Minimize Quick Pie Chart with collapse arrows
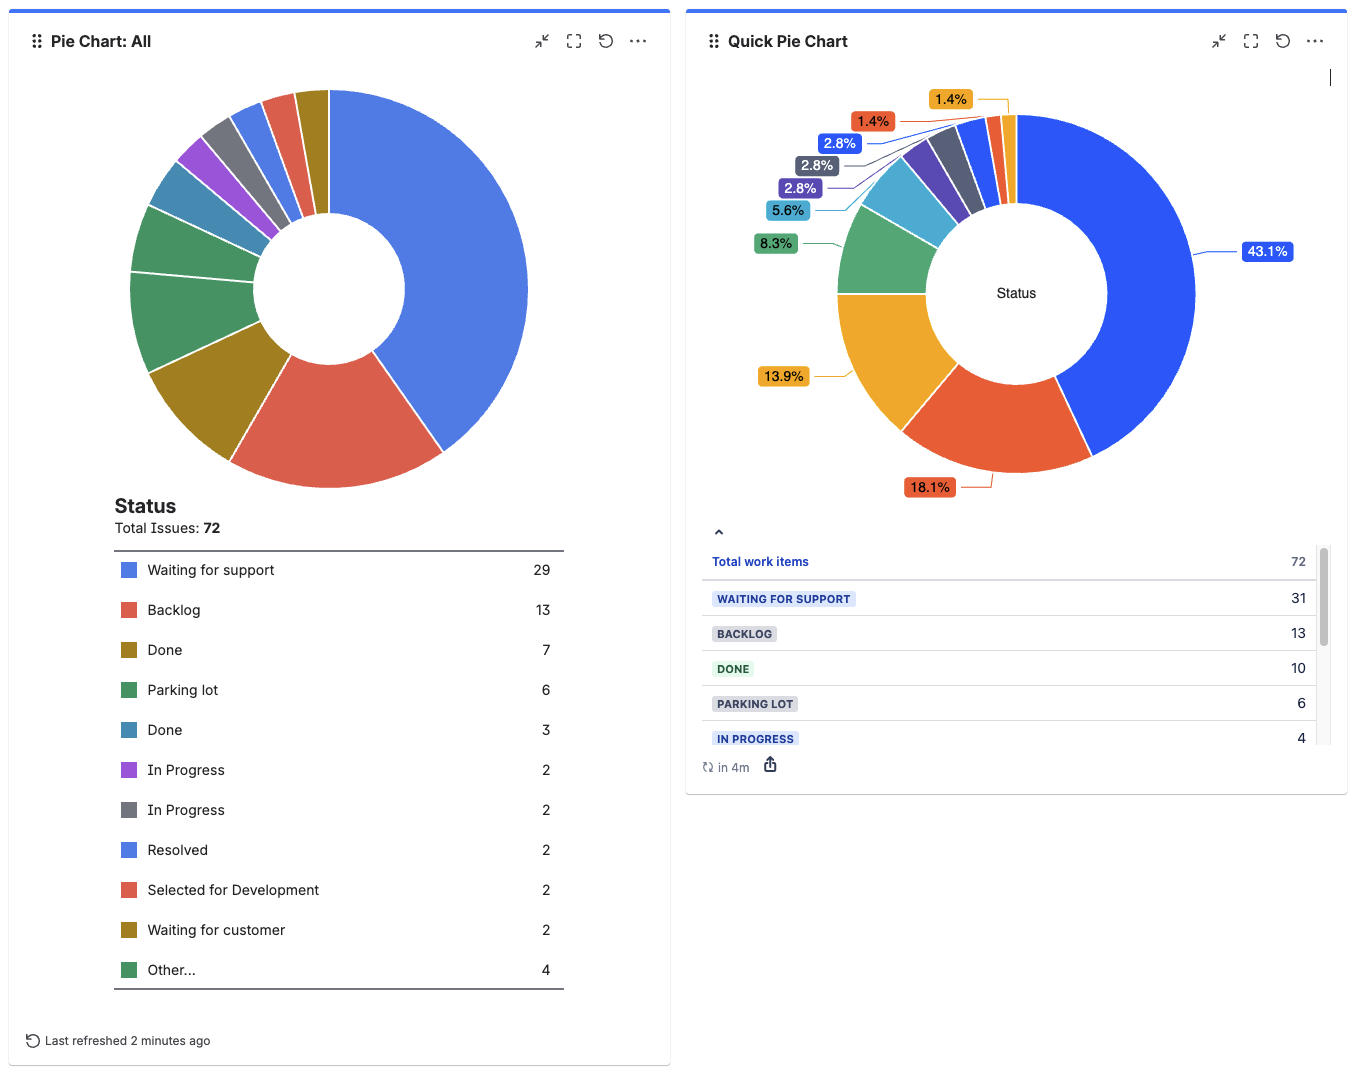 point(1219,41)
